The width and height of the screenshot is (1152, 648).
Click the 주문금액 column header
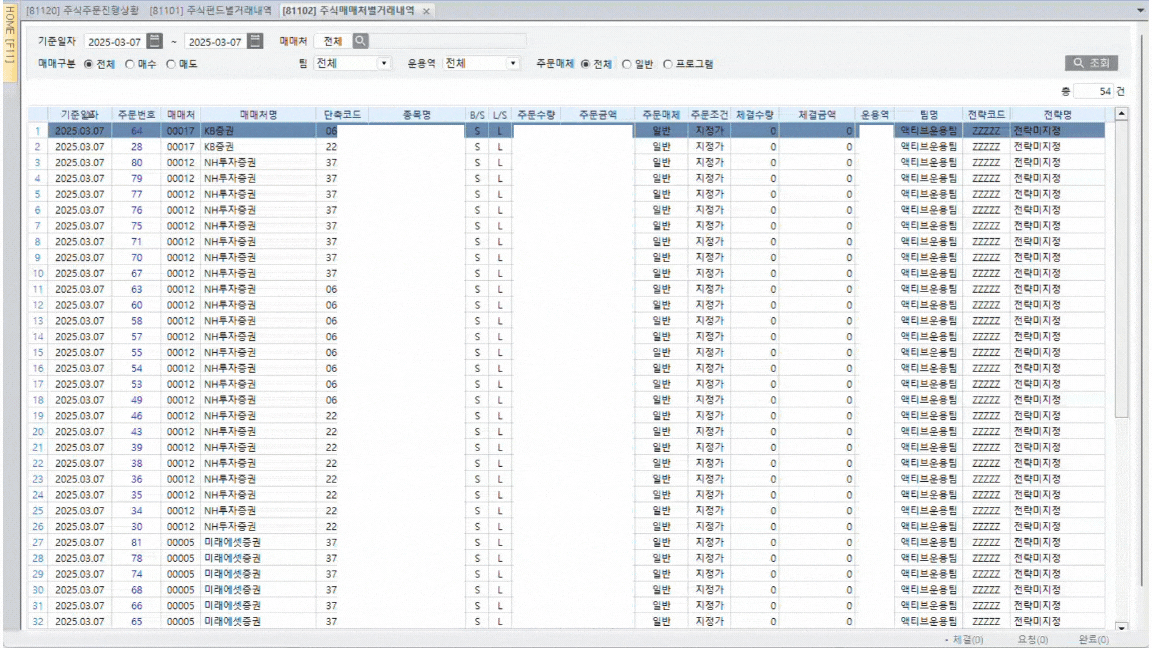[x=597, y=115]
